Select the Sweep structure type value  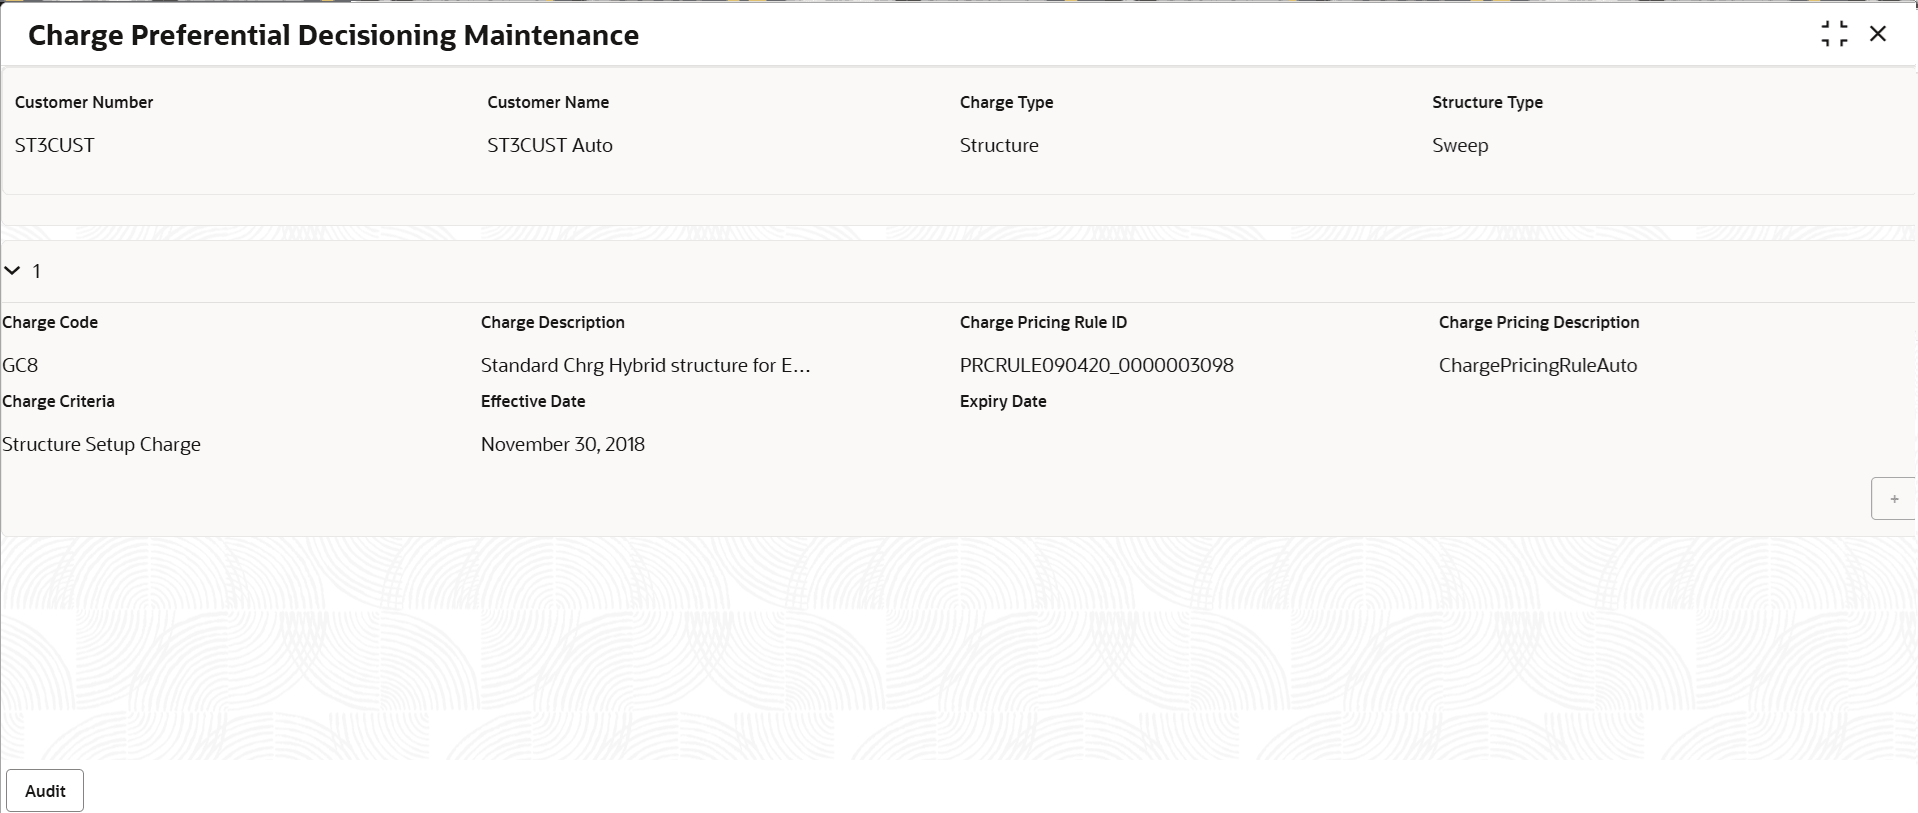click(x=1460, y=145)
